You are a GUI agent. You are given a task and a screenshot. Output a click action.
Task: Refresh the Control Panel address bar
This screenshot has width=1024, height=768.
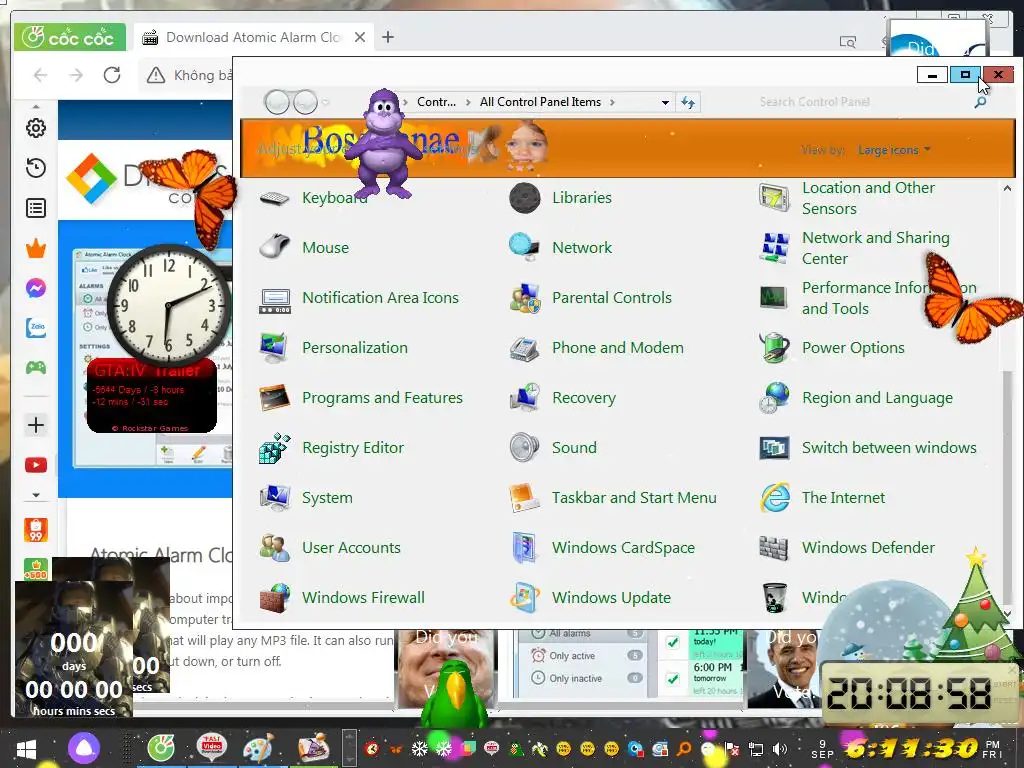[x=688, y=103]
